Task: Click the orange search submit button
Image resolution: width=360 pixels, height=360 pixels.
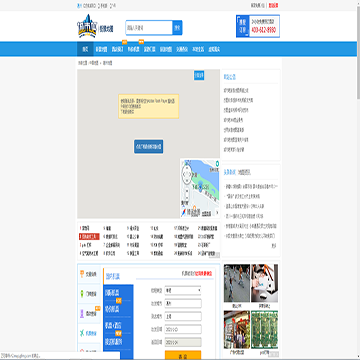Action: point(183,355)
